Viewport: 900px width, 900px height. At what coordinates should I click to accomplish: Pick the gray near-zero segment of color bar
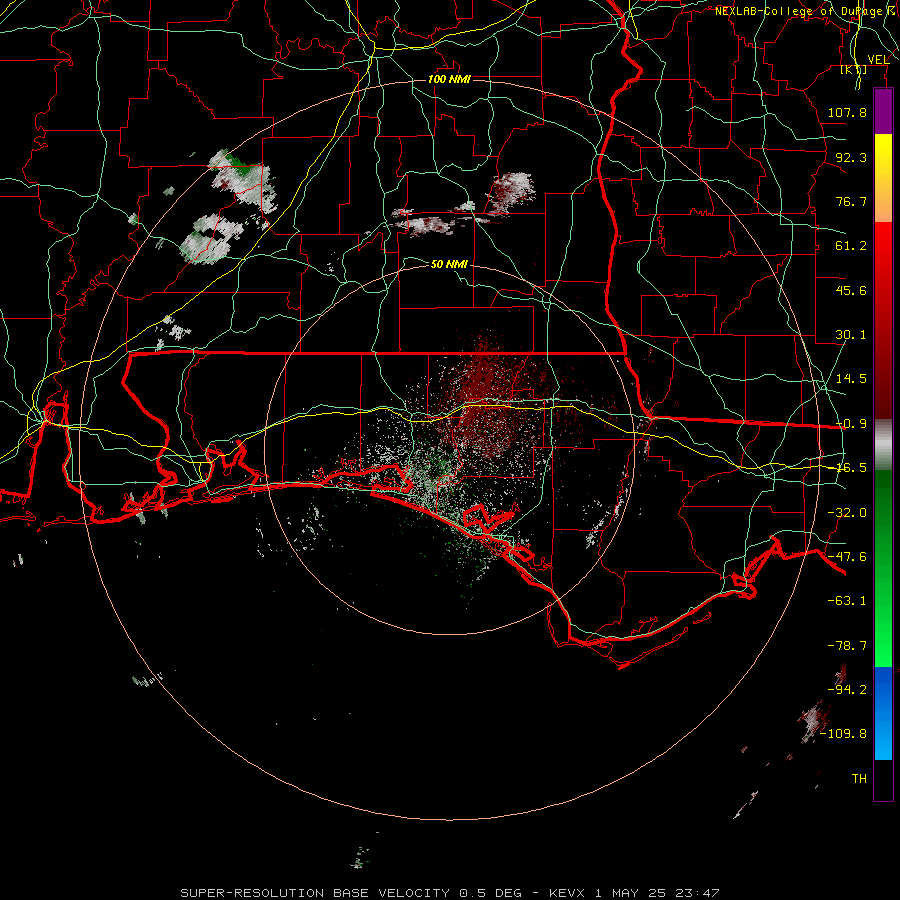click(x=883, y=445)
